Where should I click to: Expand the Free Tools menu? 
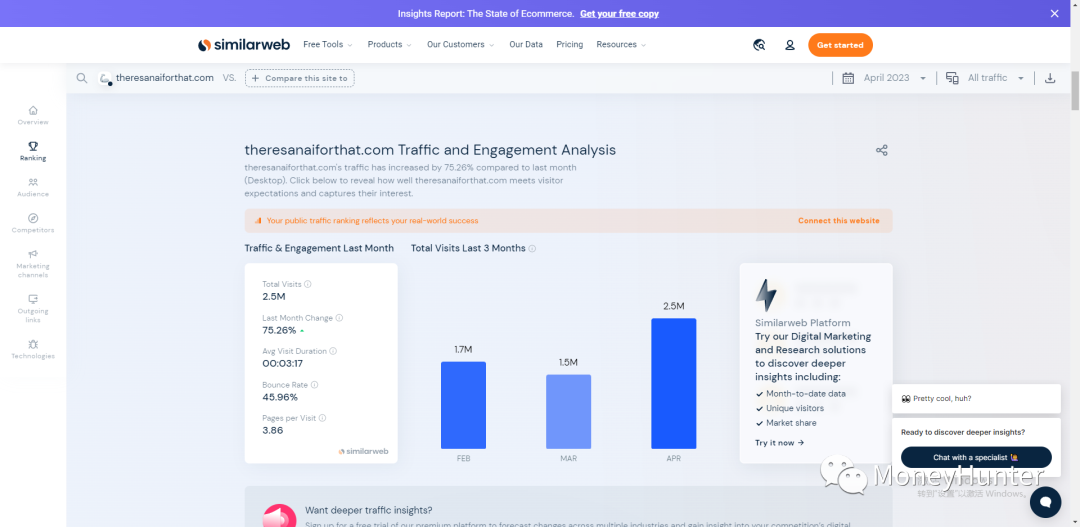[x=328, y=45]
